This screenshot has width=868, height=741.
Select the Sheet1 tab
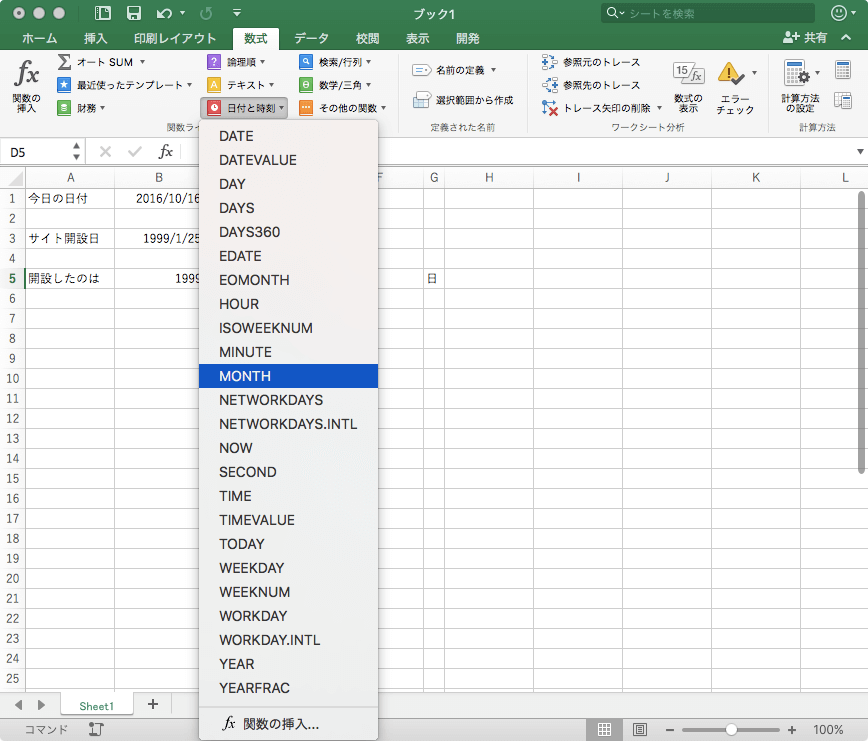tap(96, 706)
